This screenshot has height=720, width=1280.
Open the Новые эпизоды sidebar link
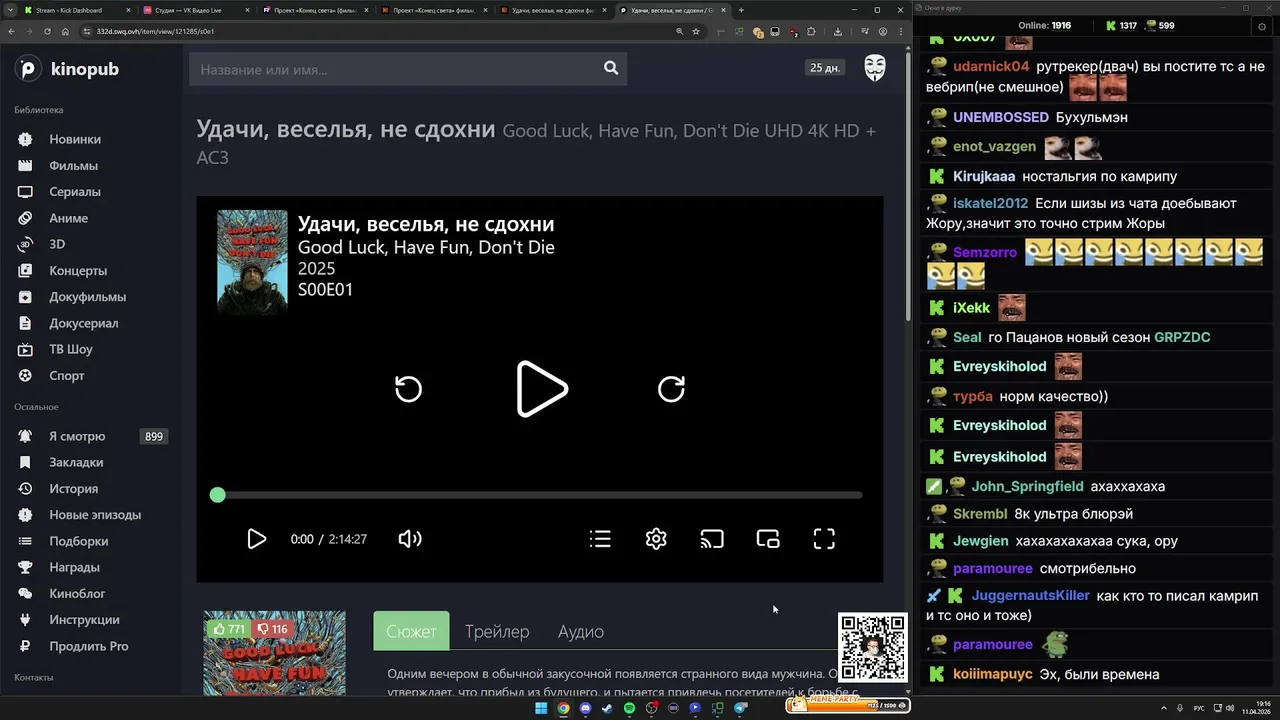[x=95, y=515]
